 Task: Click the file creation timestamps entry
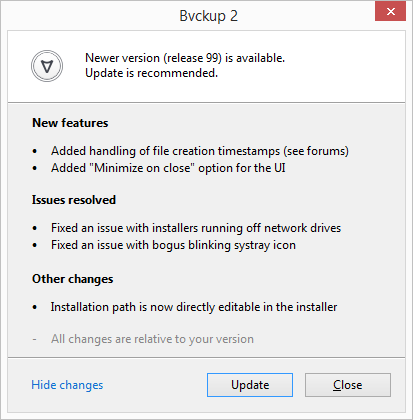(200, 151)
